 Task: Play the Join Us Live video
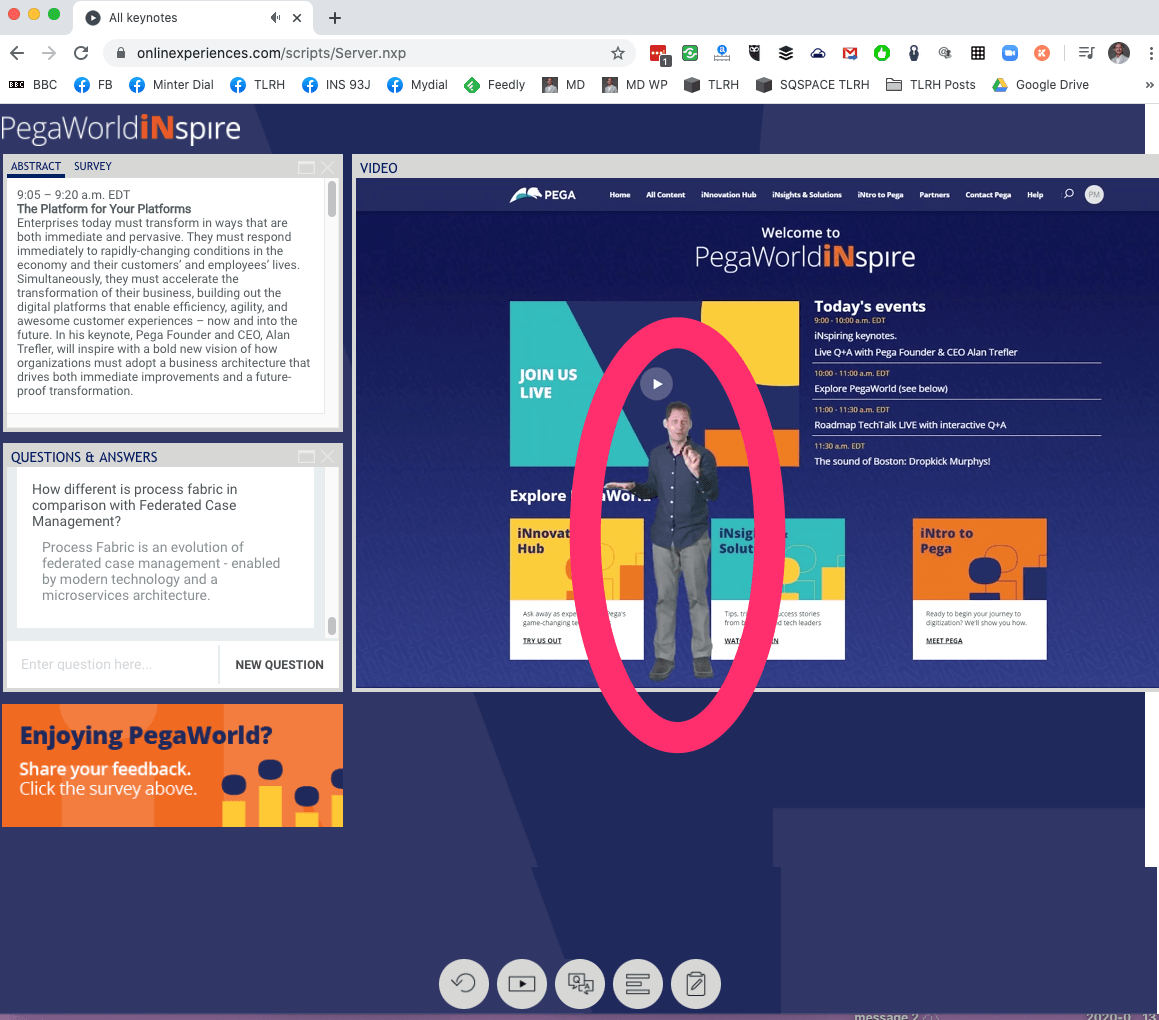click(x=656, y=384)
